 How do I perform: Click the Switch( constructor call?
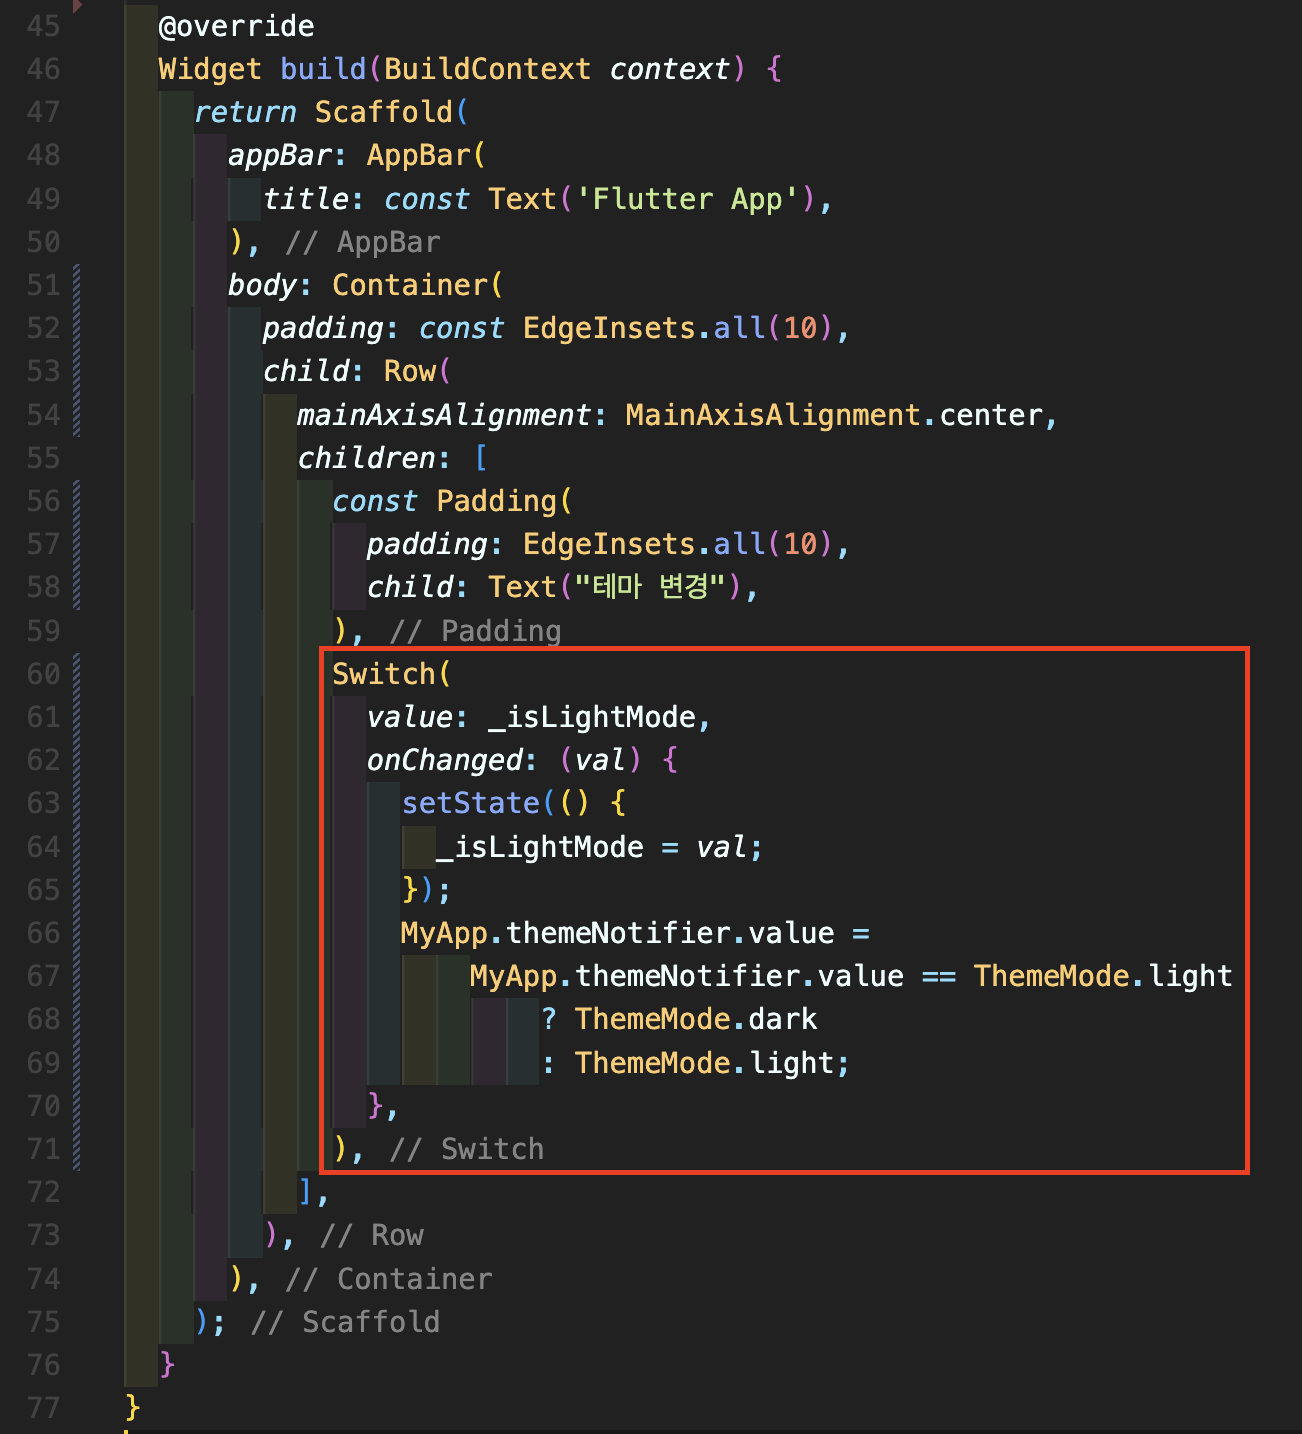[392, 674]
